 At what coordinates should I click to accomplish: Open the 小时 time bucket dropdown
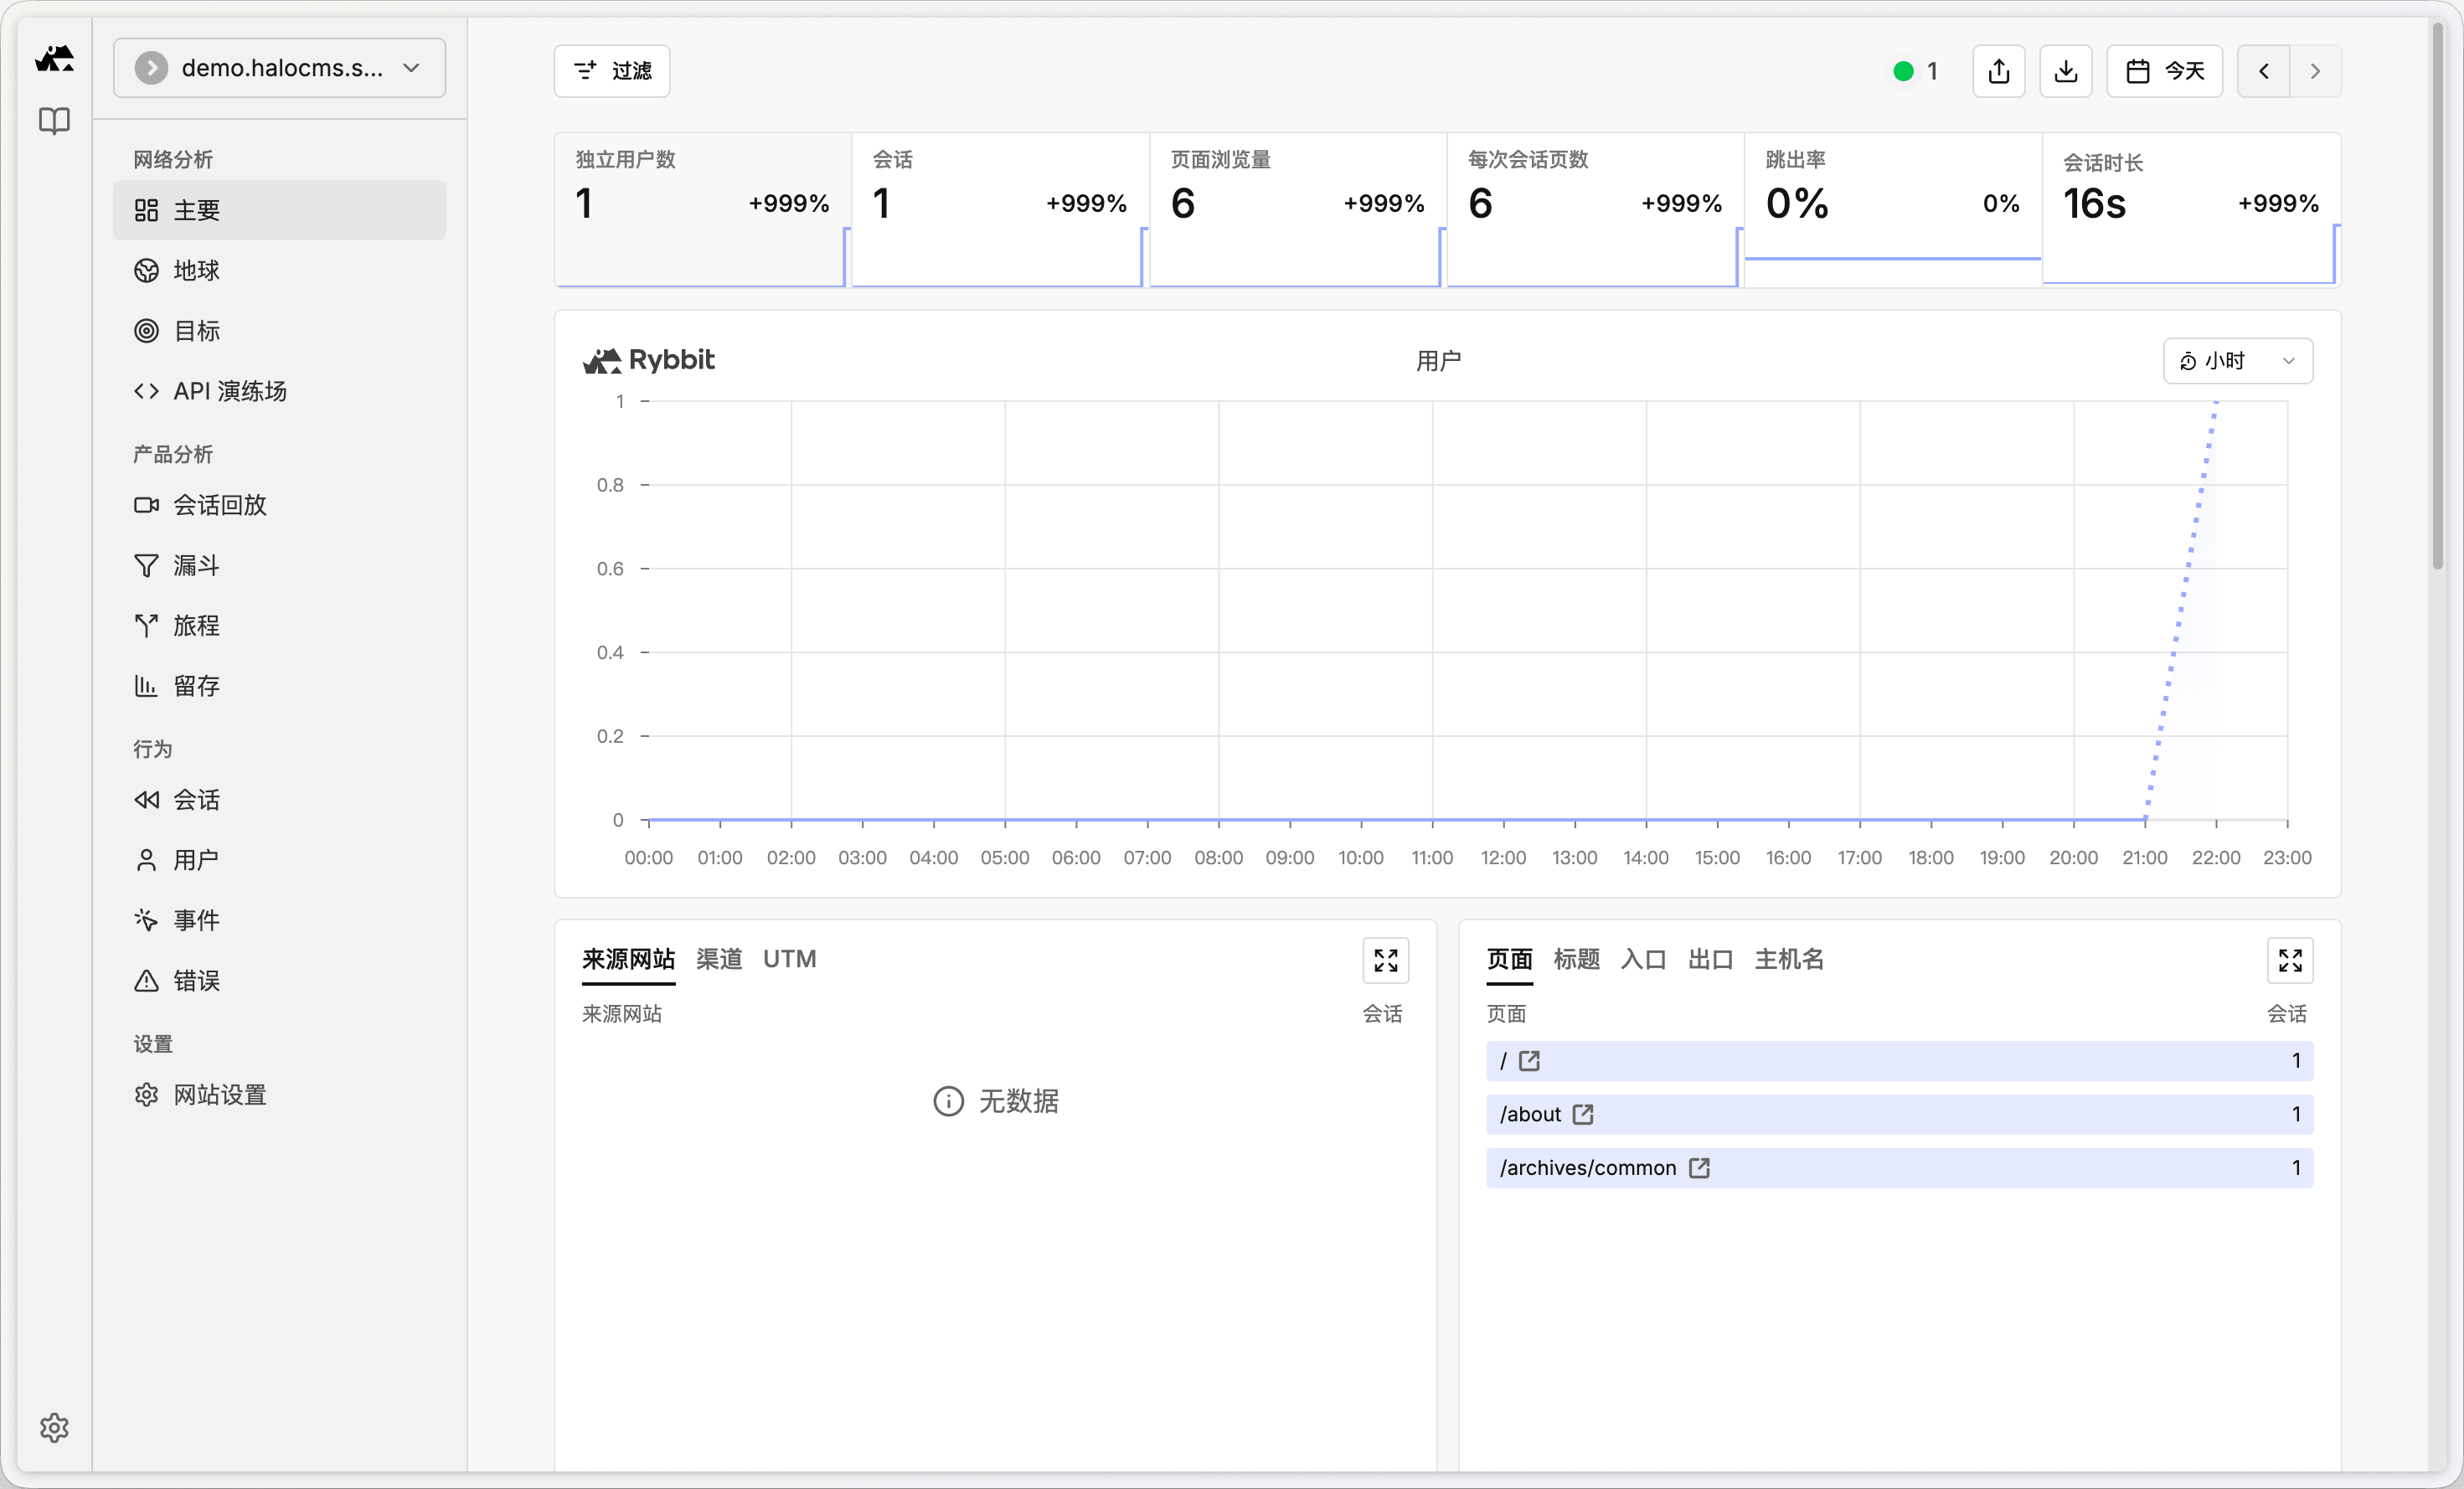[2237, 361]
